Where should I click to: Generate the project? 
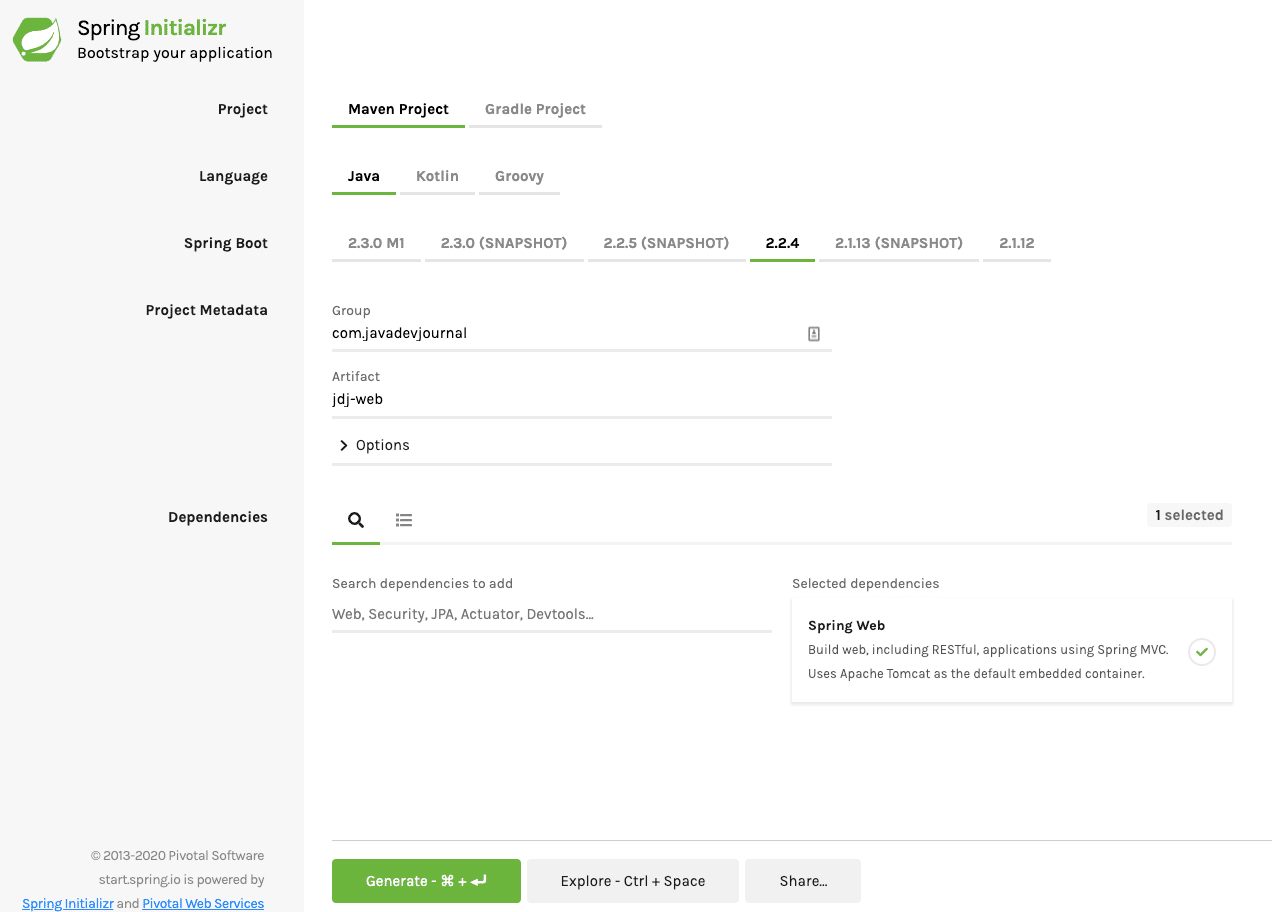pos(425,881)
